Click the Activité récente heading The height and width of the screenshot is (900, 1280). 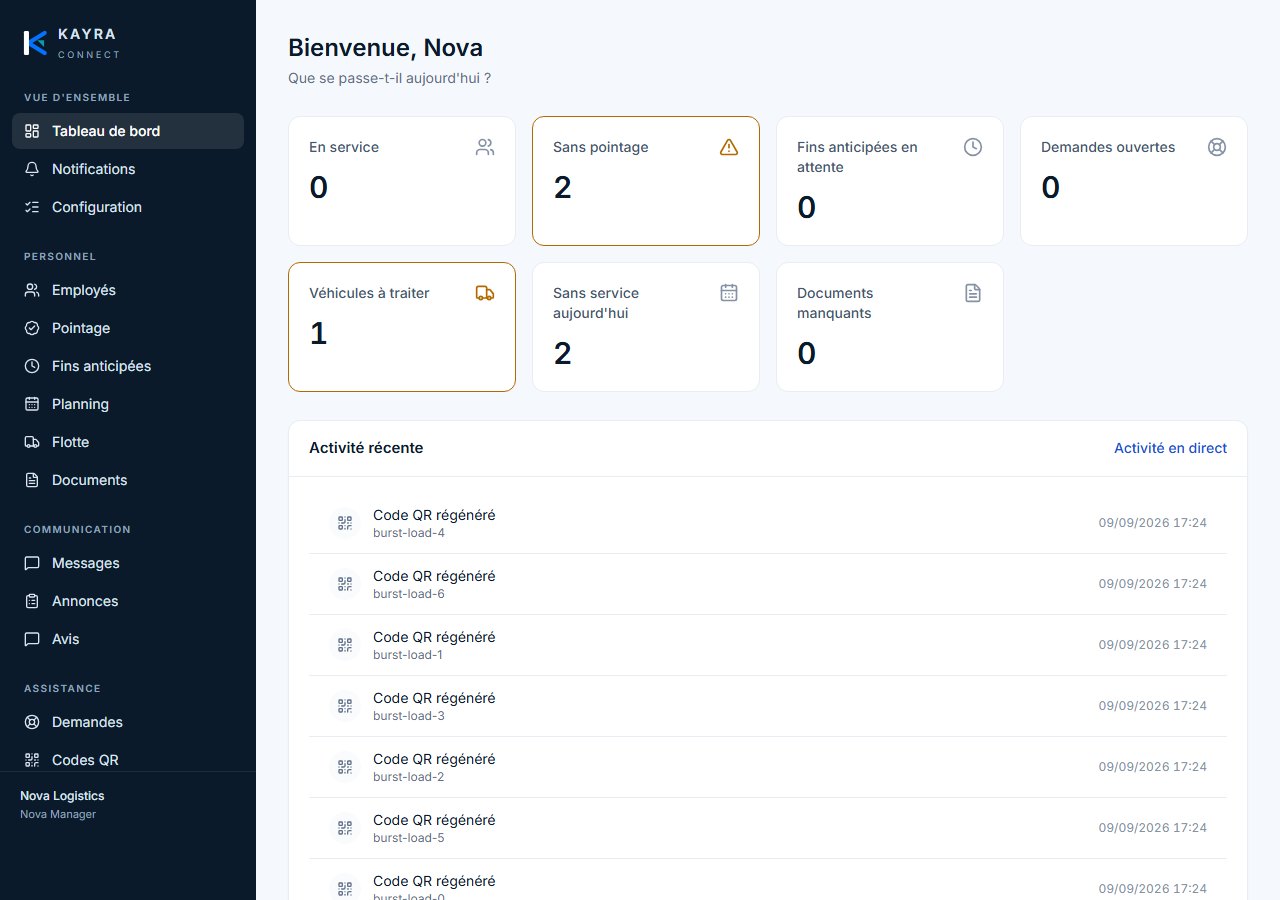[x=366, y=448]
